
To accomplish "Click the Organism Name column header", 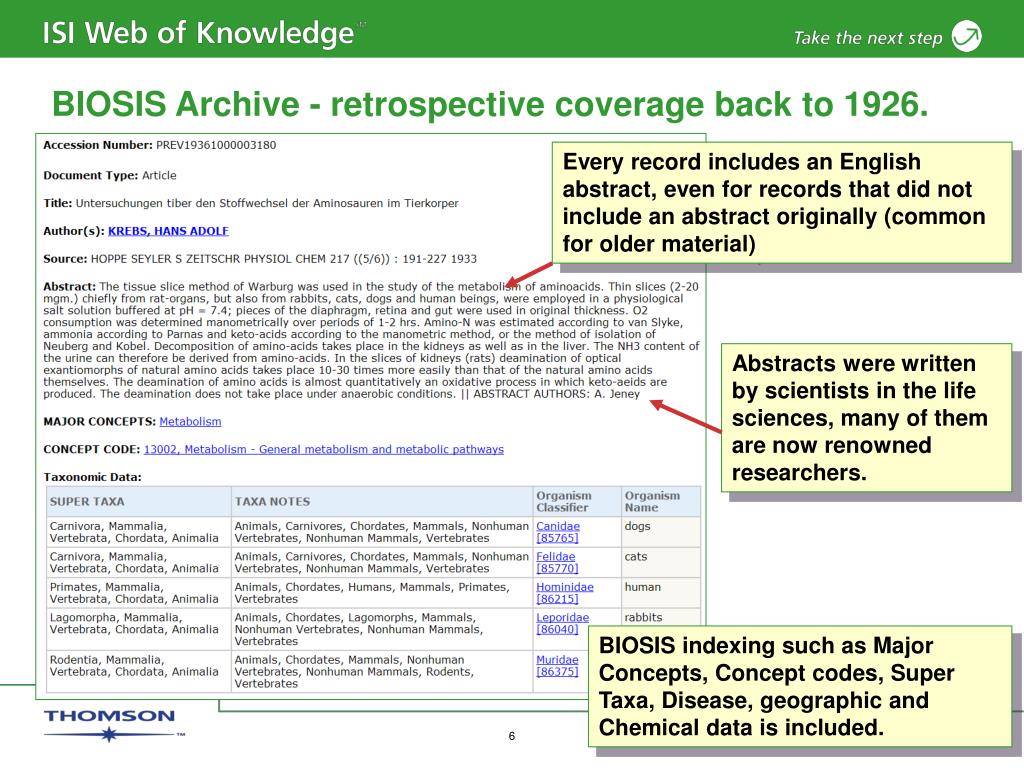I will [660, 502].
